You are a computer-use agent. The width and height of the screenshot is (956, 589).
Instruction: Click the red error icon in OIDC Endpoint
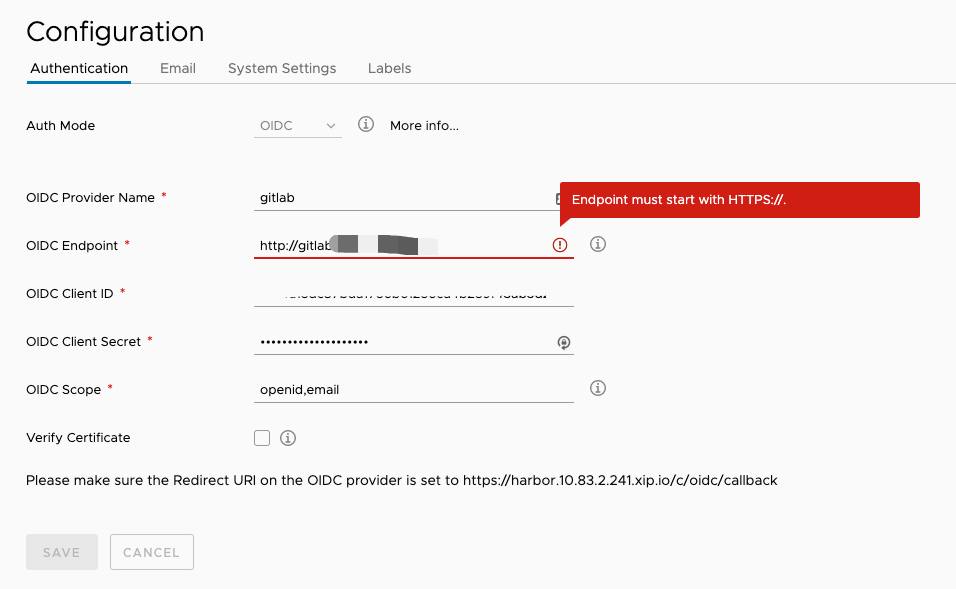tap(560, 245)
